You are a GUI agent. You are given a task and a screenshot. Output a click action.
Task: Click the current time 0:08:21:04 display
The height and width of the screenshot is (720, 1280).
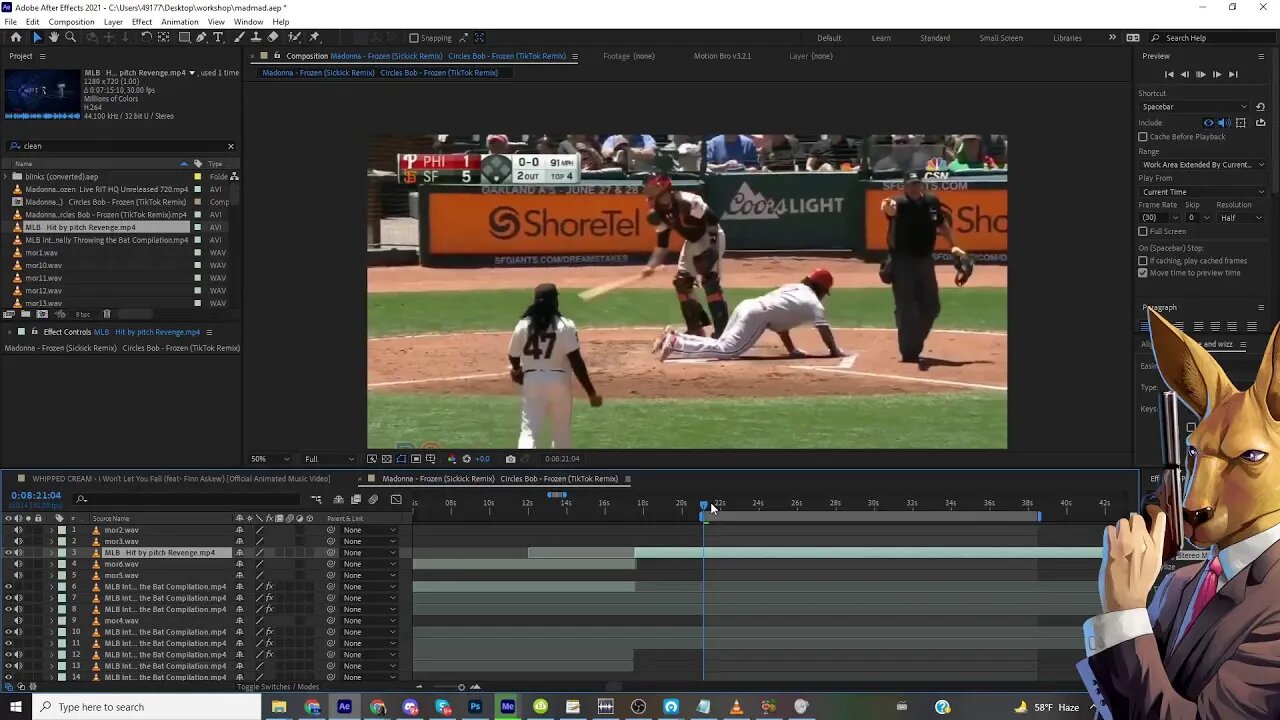(x=36, y=496)
